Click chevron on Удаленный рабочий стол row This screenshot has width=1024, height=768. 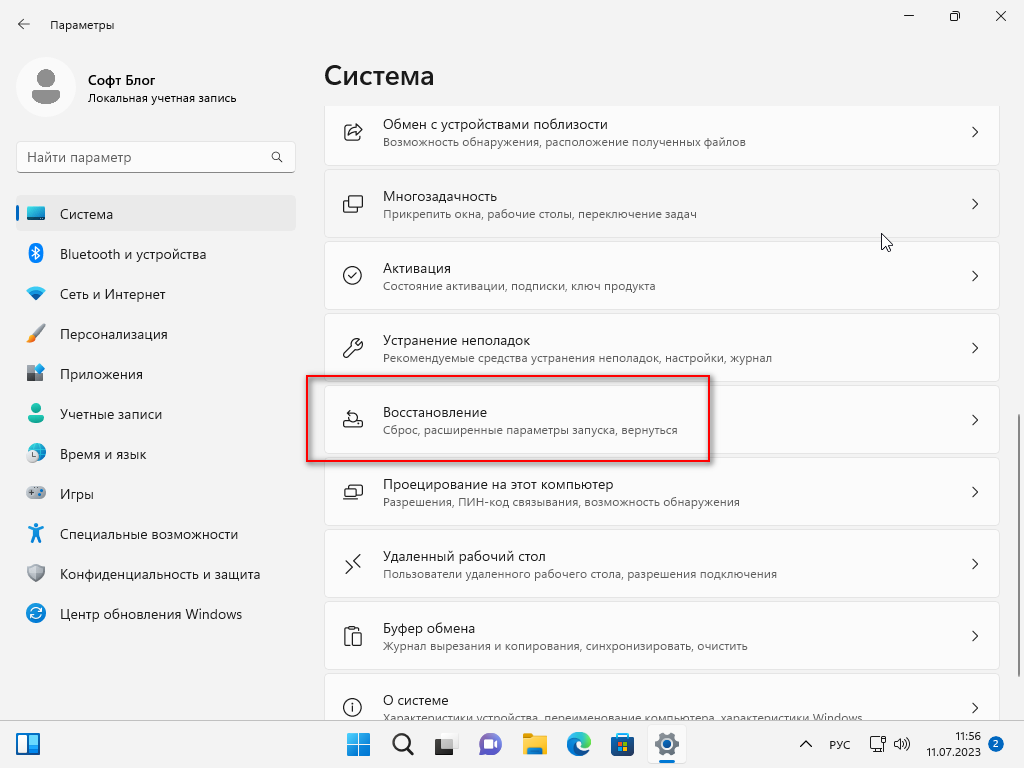[974, 564]
